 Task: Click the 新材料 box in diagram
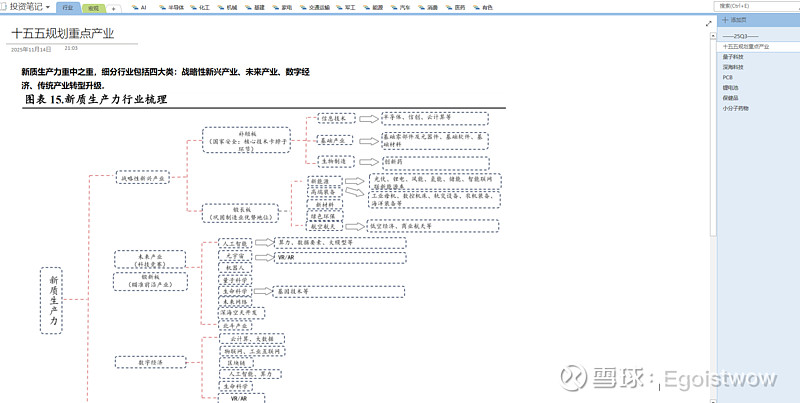[324, 205]
